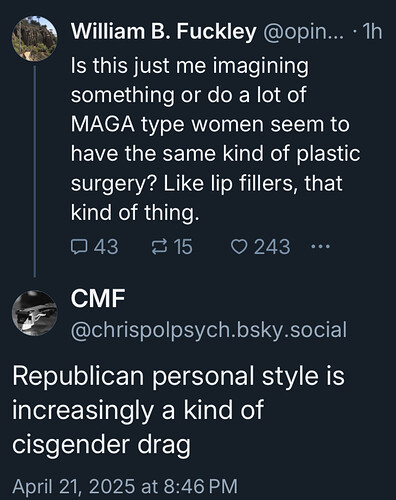This screenshot has width=396, height=500.
Task: Click the like count 243
Action: pos(272,247)
